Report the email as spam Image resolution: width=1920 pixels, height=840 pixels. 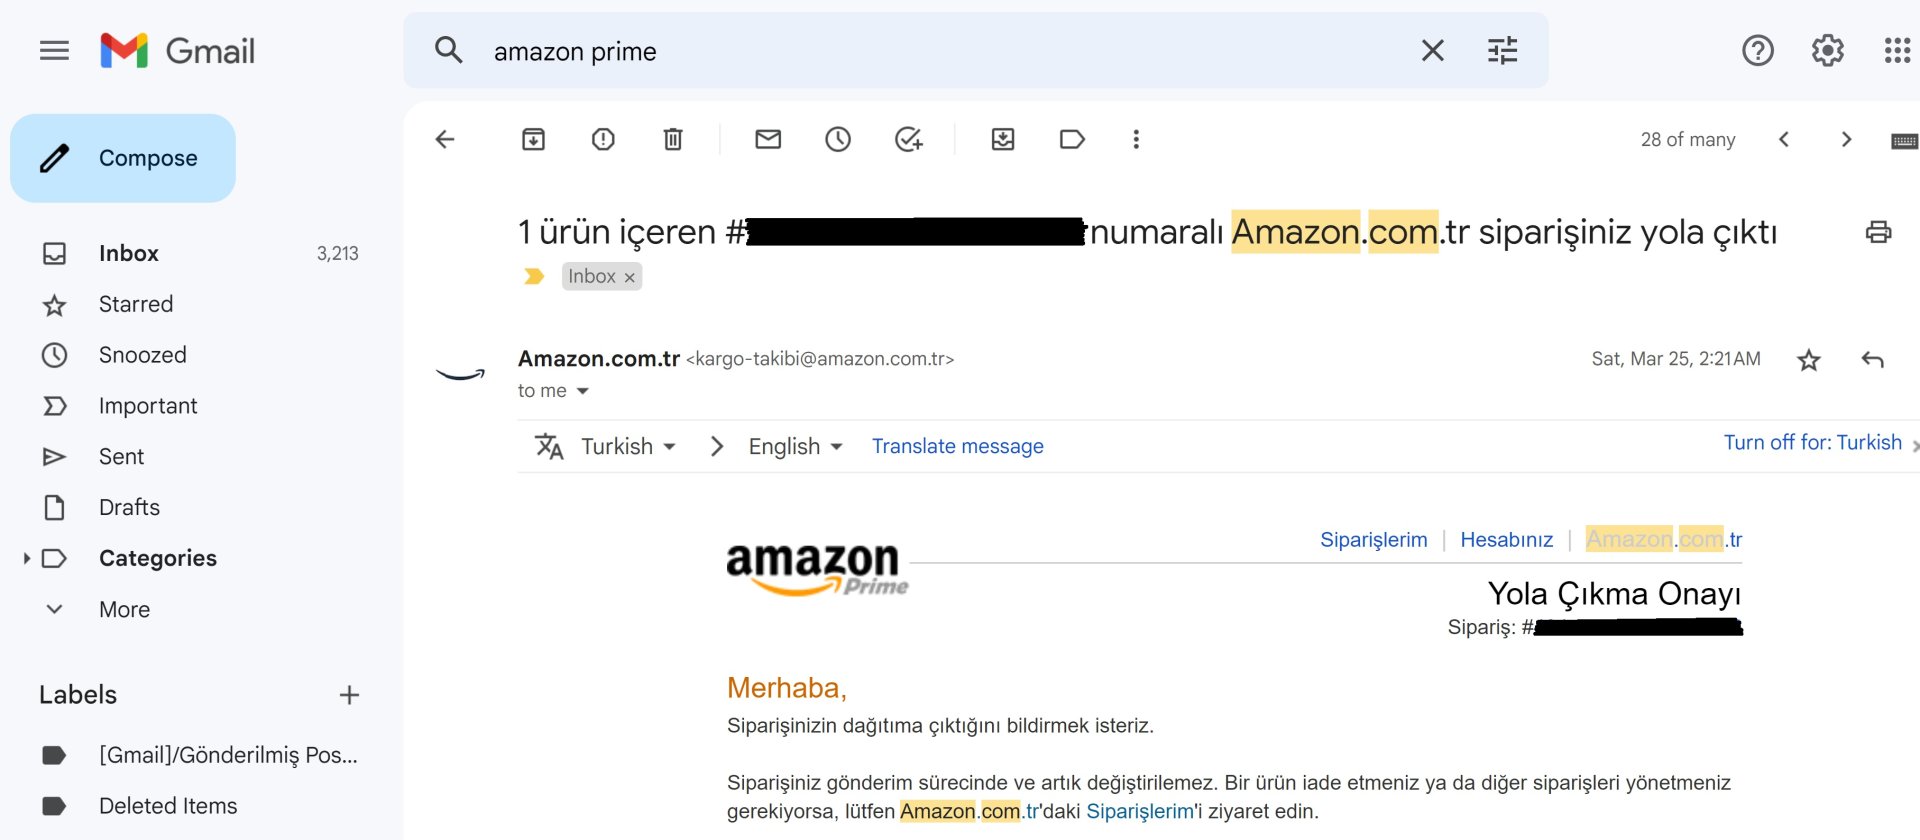(602, 139)
